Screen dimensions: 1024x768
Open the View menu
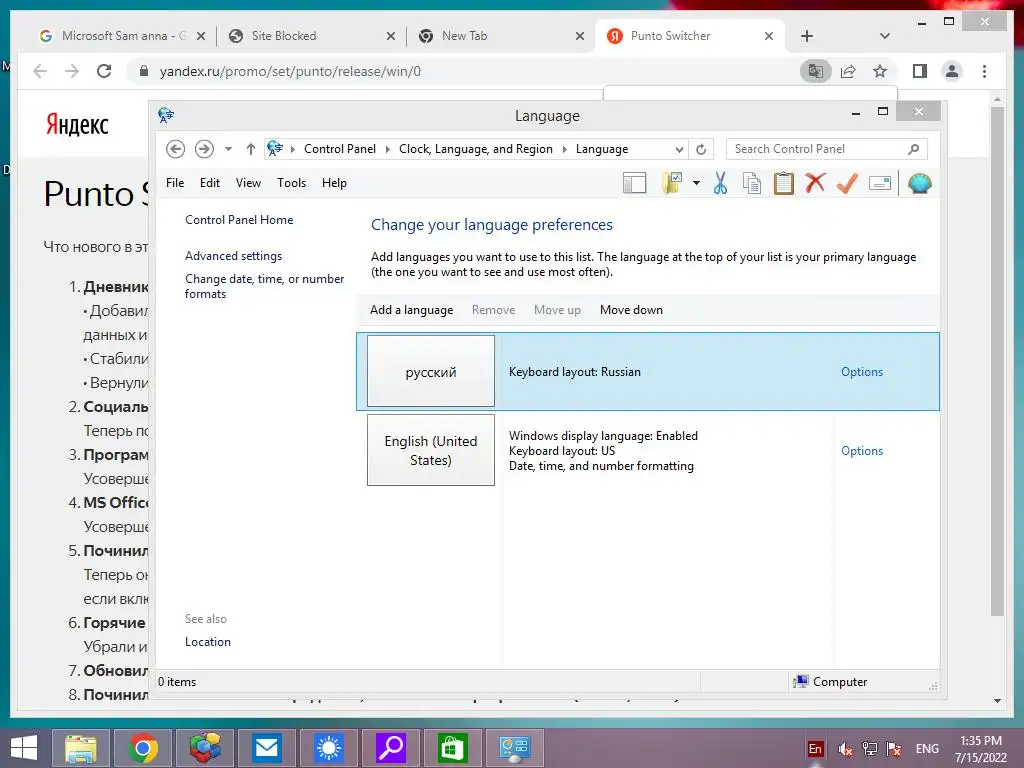(x=248, y=183)
